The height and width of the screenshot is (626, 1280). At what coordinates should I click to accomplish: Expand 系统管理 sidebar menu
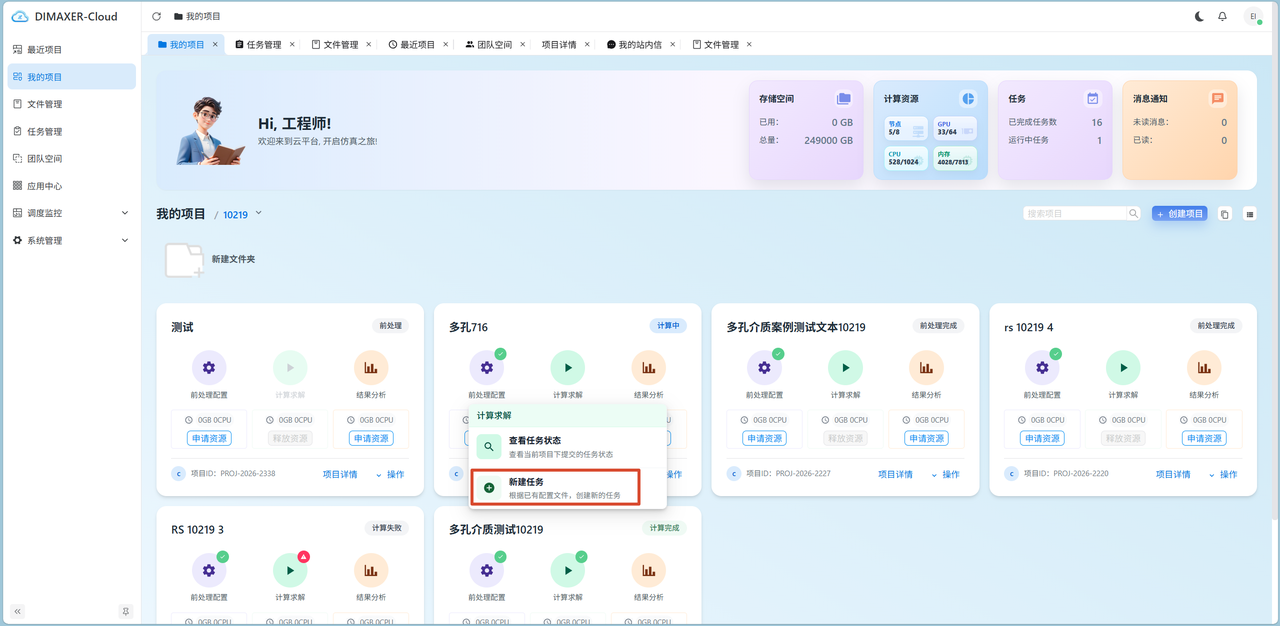[70, 240]
